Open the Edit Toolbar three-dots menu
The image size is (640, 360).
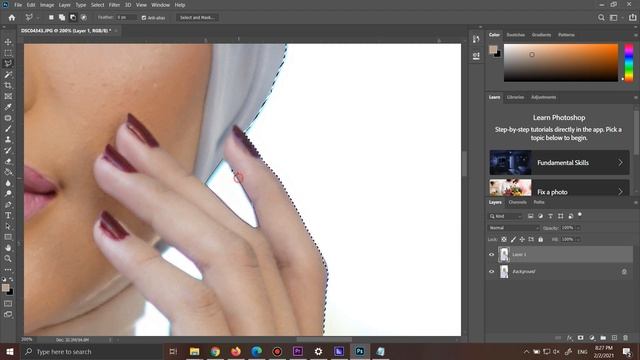point(8,270)
